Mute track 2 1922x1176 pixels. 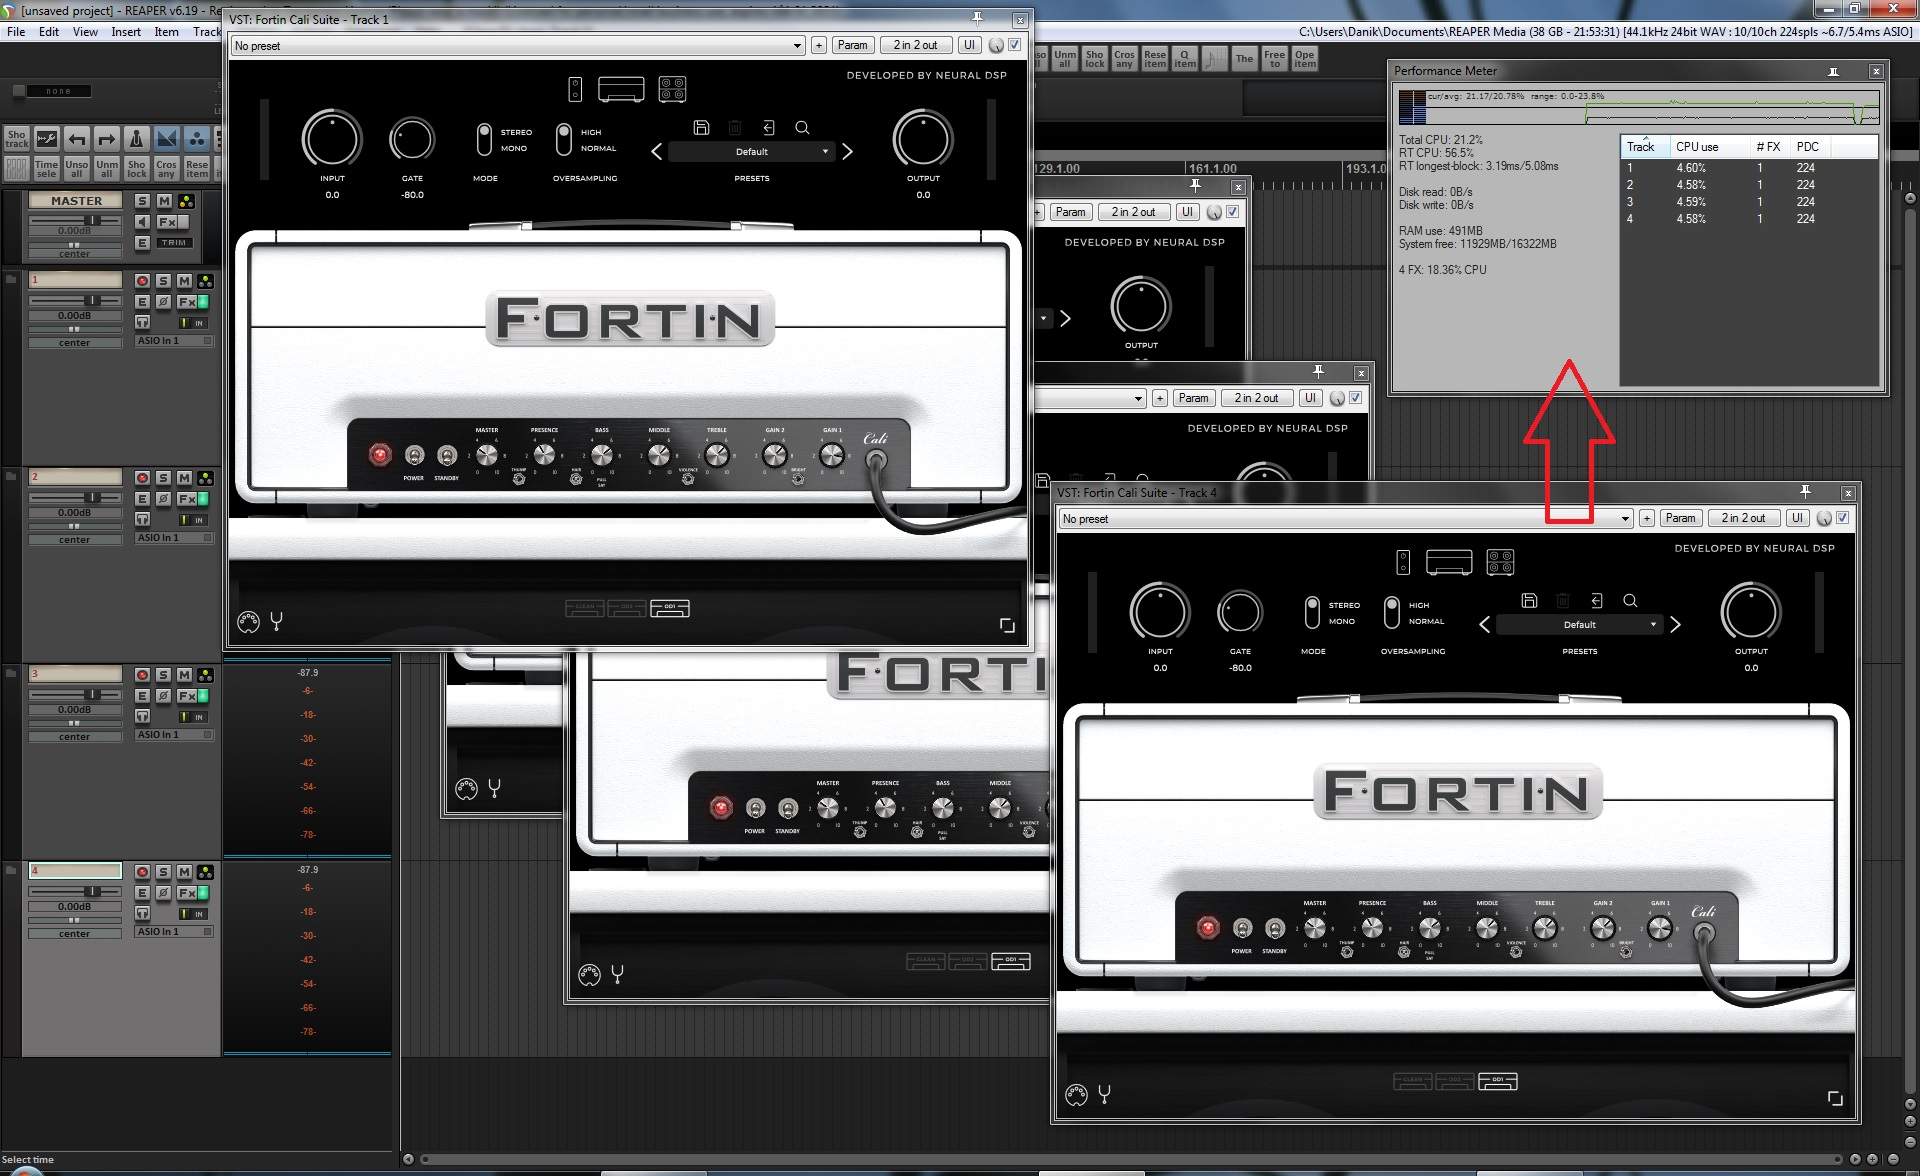pos(184,478)
